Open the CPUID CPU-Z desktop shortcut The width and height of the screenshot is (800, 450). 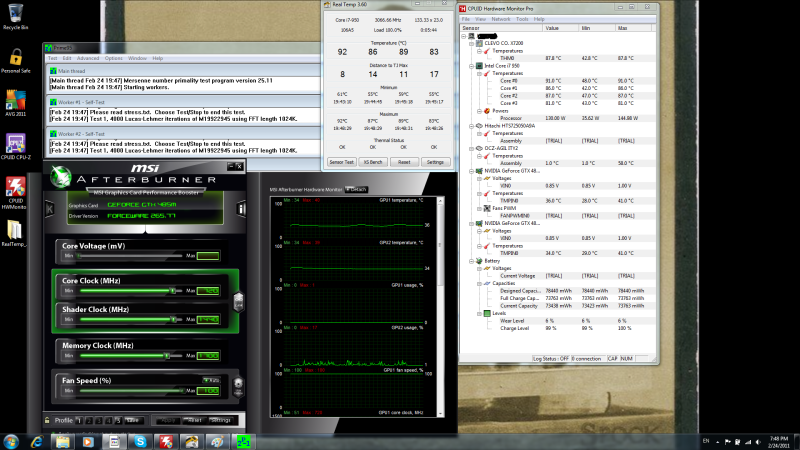(x=15, y=146)
